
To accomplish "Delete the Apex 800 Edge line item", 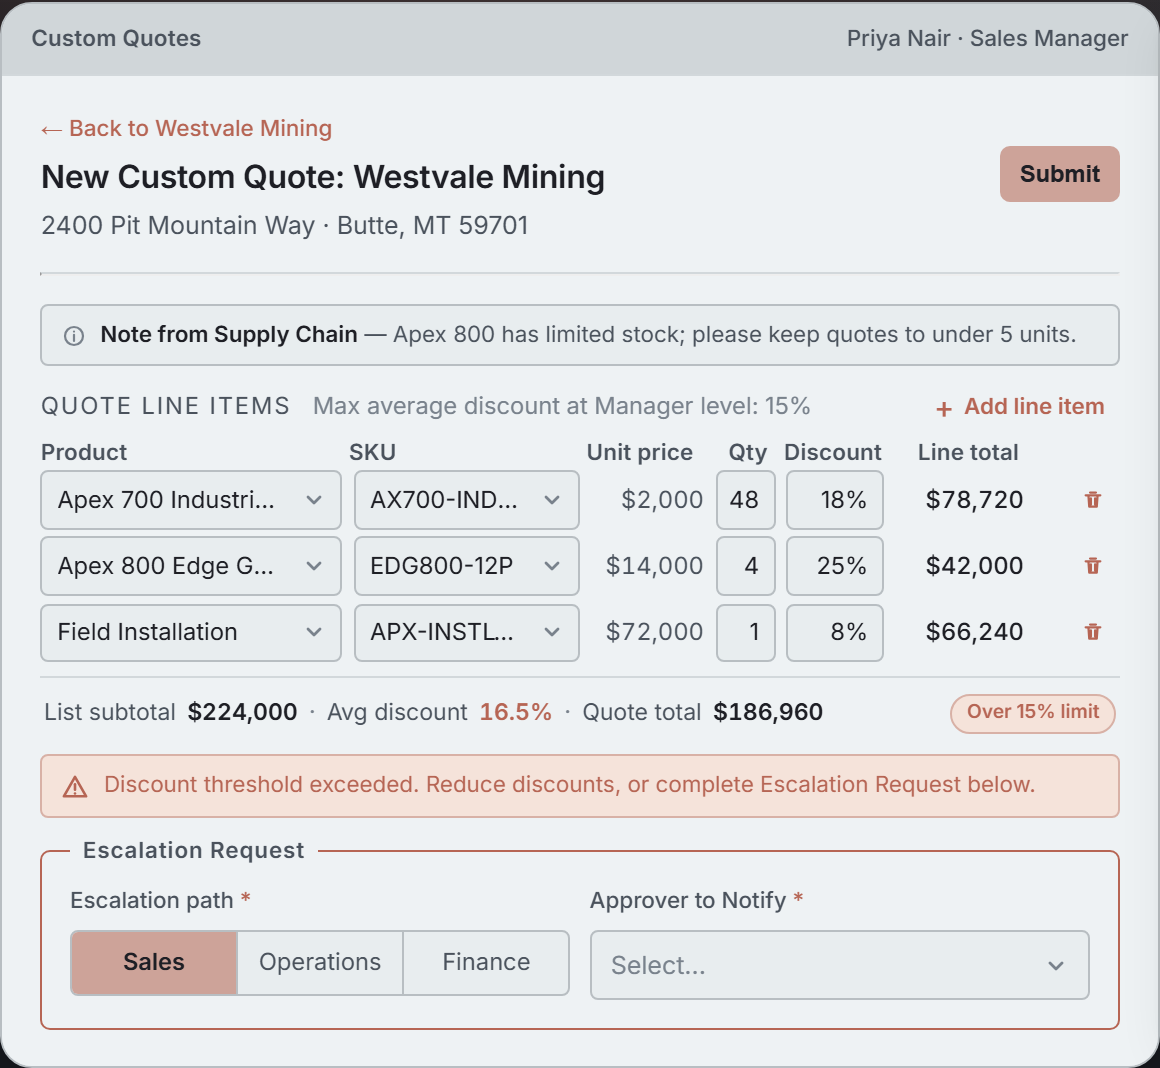I will pos(1093,566).
